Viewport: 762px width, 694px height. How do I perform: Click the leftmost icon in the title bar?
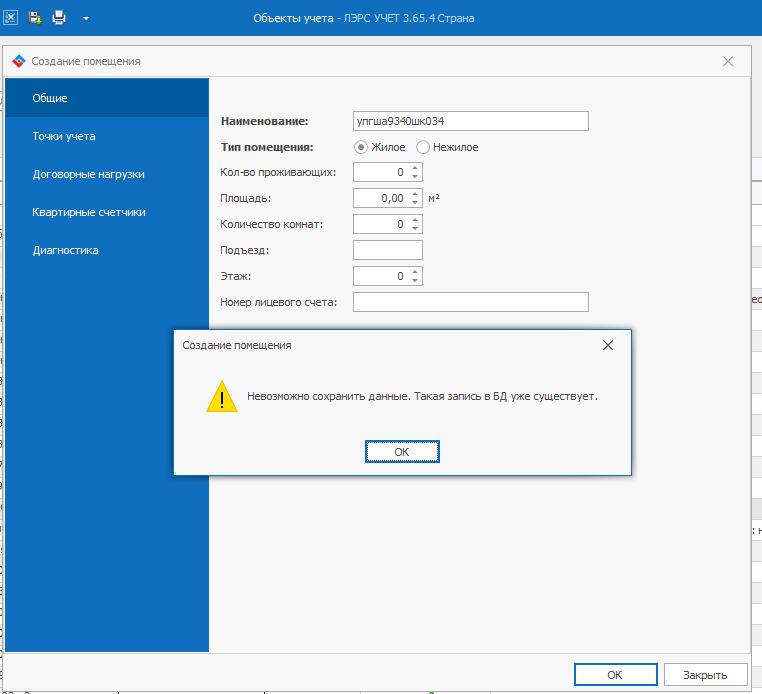click(11, 17)
